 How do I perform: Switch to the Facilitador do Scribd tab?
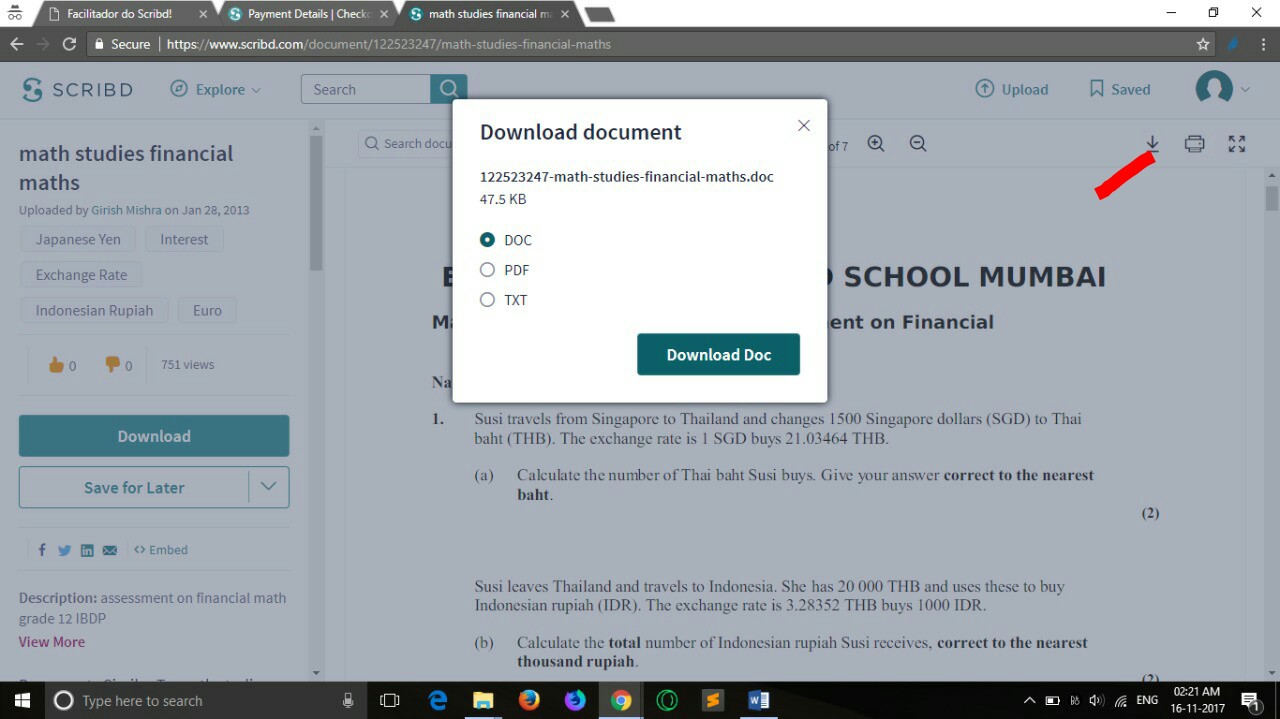(x=120, y=15)
